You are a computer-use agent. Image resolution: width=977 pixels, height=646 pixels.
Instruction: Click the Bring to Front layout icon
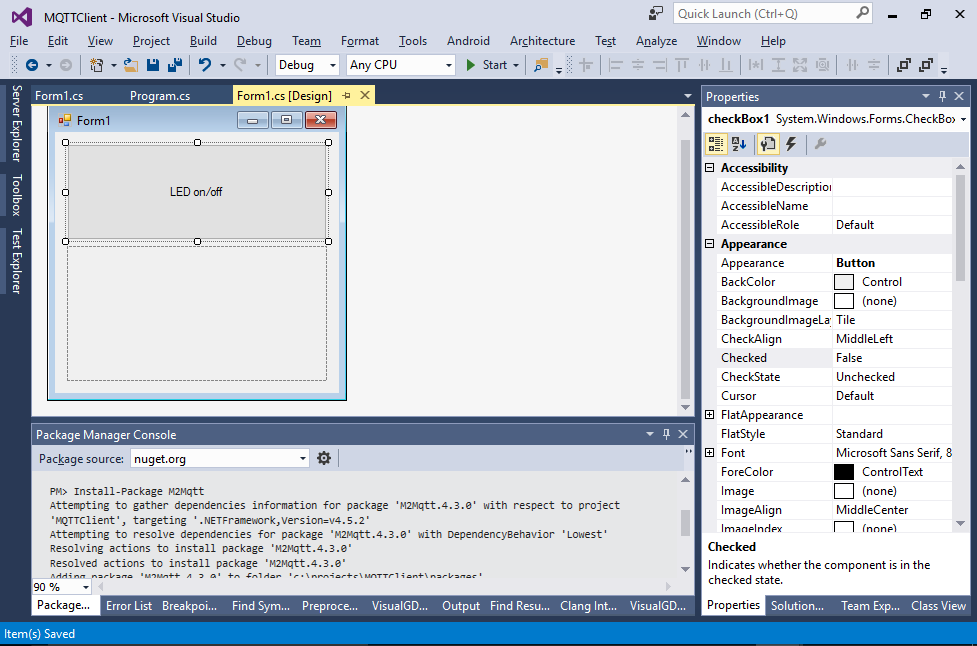(x=903, y=65)
